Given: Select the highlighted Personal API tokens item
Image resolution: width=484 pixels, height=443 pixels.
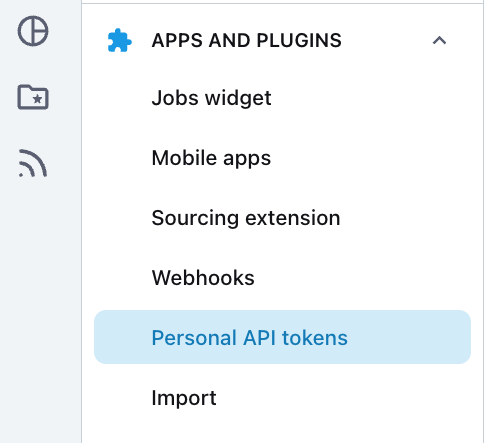Looking at the screenshot, I should 282,337.
